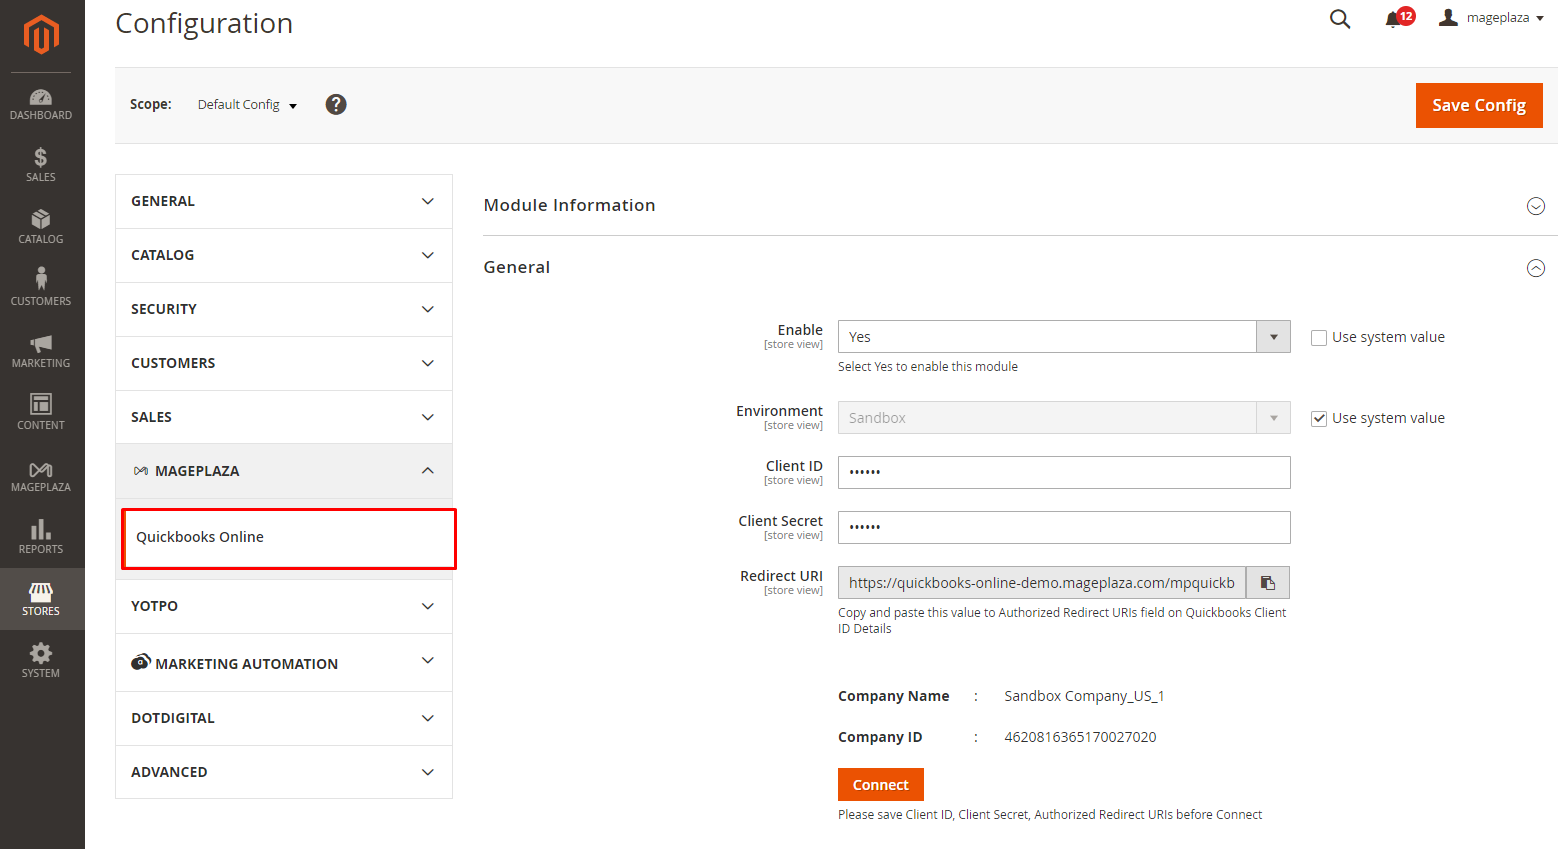Open the mageplaza user account menu
1567x849 pixels.
coord(1491,18)
